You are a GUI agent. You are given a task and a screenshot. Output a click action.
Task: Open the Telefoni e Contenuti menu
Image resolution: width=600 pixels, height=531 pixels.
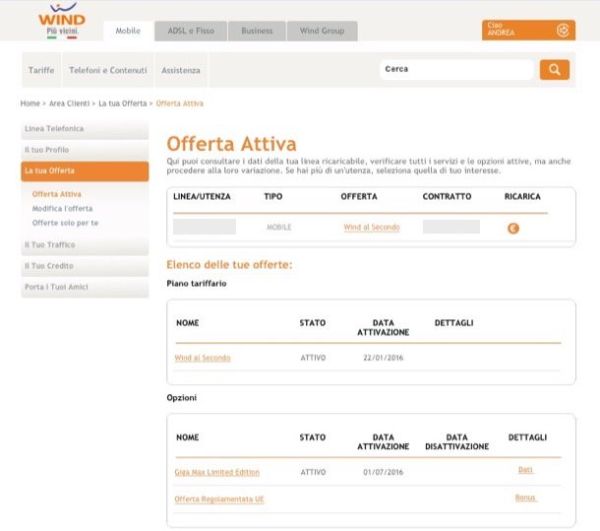(108, 70)
